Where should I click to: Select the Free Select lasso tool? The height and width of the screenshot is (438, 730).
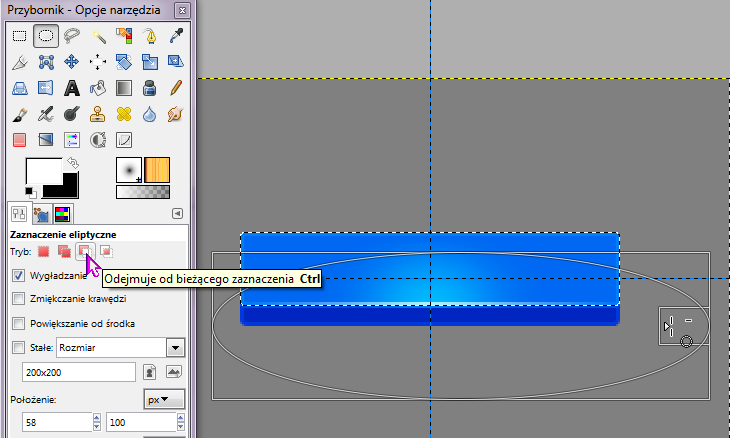72,37
